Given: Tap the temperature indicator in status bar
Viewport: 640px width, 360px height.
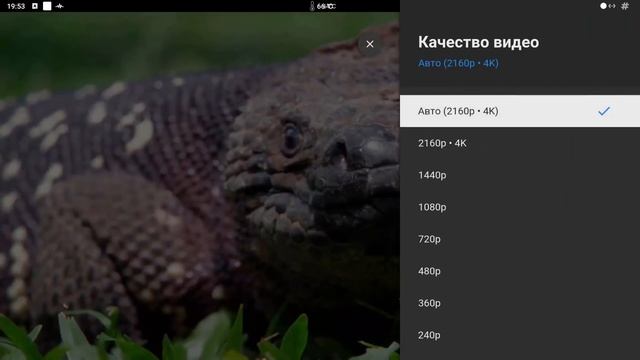Looking at the screenshot, I should point(322,6).
